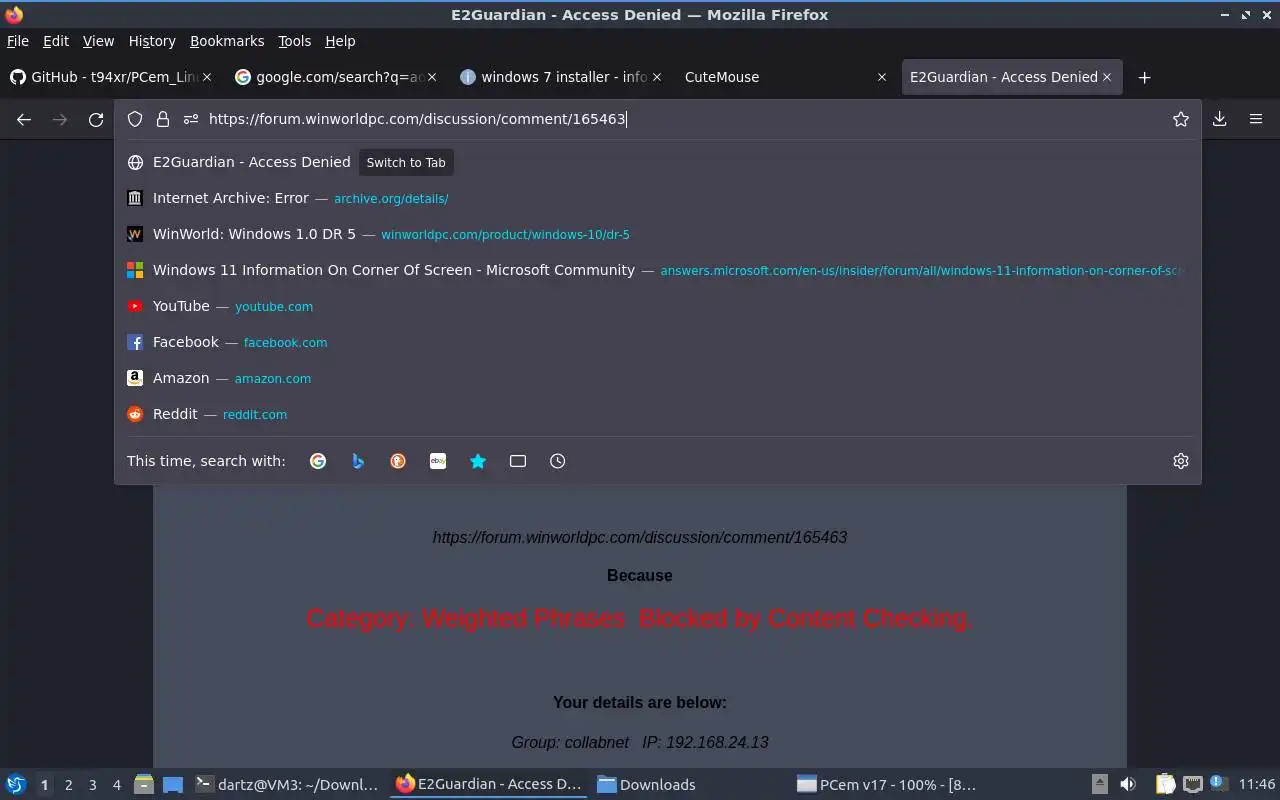Open the volume speaker tray icon
The height and width of the screenshot is (800, 1280).
[1127, 785]
